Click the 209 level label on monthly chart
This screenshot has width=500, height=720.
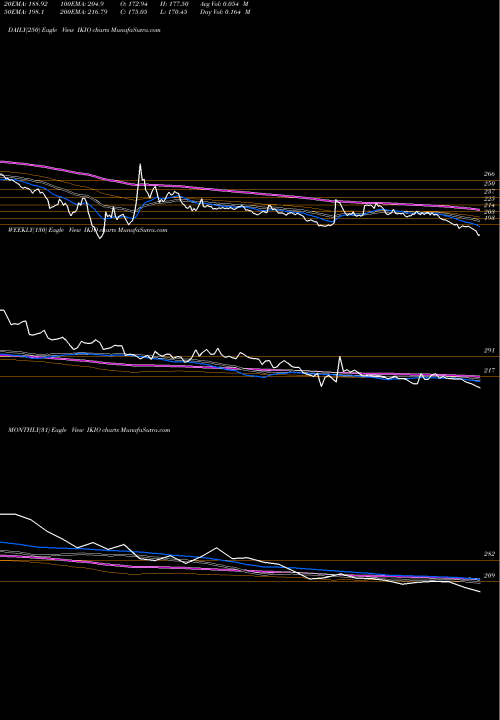click(489, 575)
